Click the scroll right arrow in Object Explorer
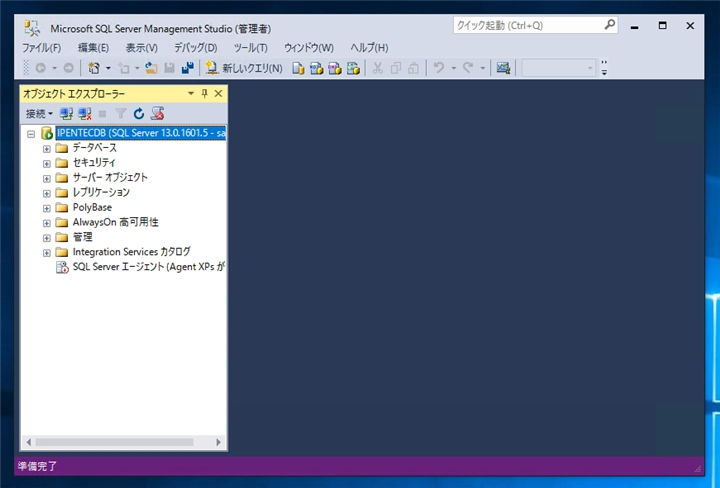 pyautogui.click(x=218, y=442)
